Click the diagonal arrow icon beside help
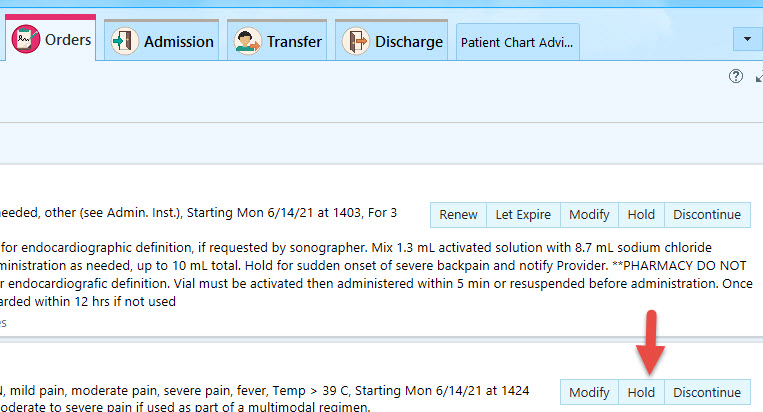The height and width of the screenshot is (412, 763). (x=759, y=77)
